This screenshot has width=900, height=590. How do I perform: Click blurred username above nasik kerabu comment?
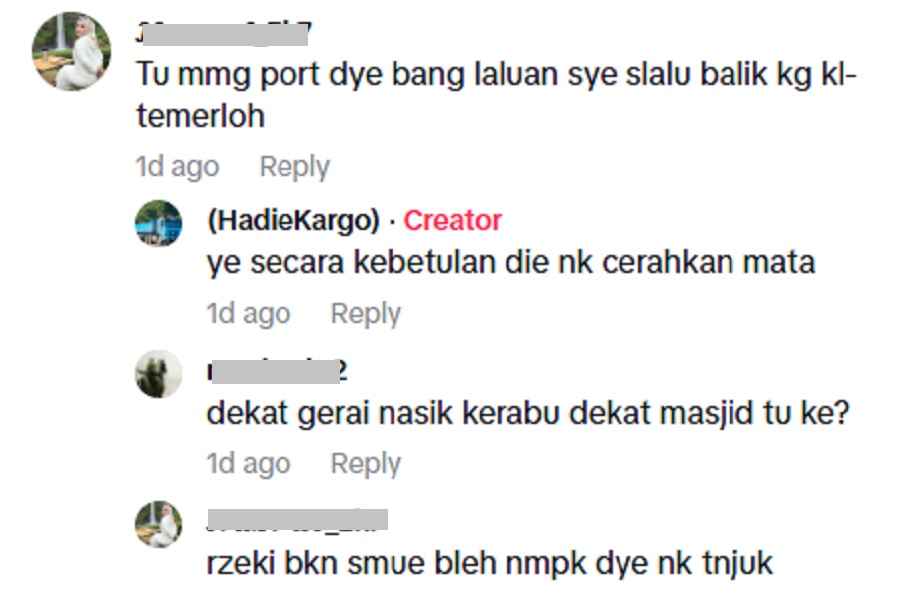277,371
